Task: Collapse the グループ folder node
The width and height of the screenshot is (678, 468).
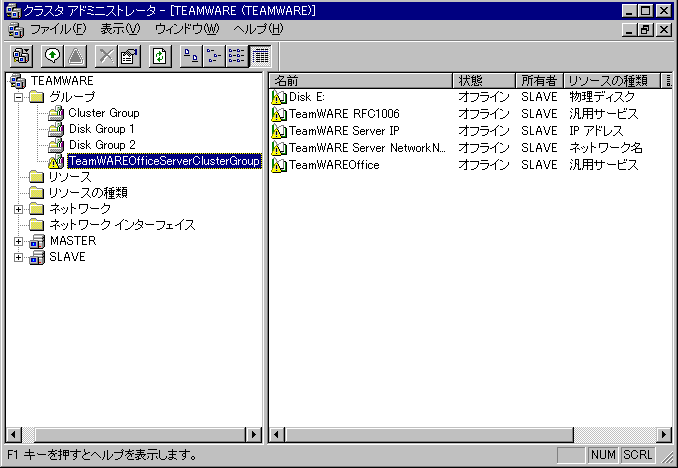Action: click(18, 97)
